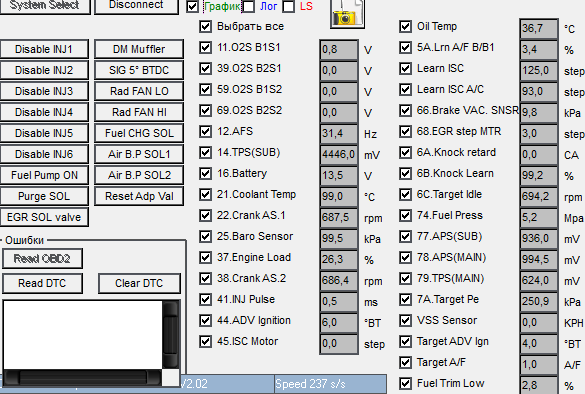The height and width of the screenshot is (394, 585).
Task: Click Reset Adp Val button
Action: tap(139, 196)
